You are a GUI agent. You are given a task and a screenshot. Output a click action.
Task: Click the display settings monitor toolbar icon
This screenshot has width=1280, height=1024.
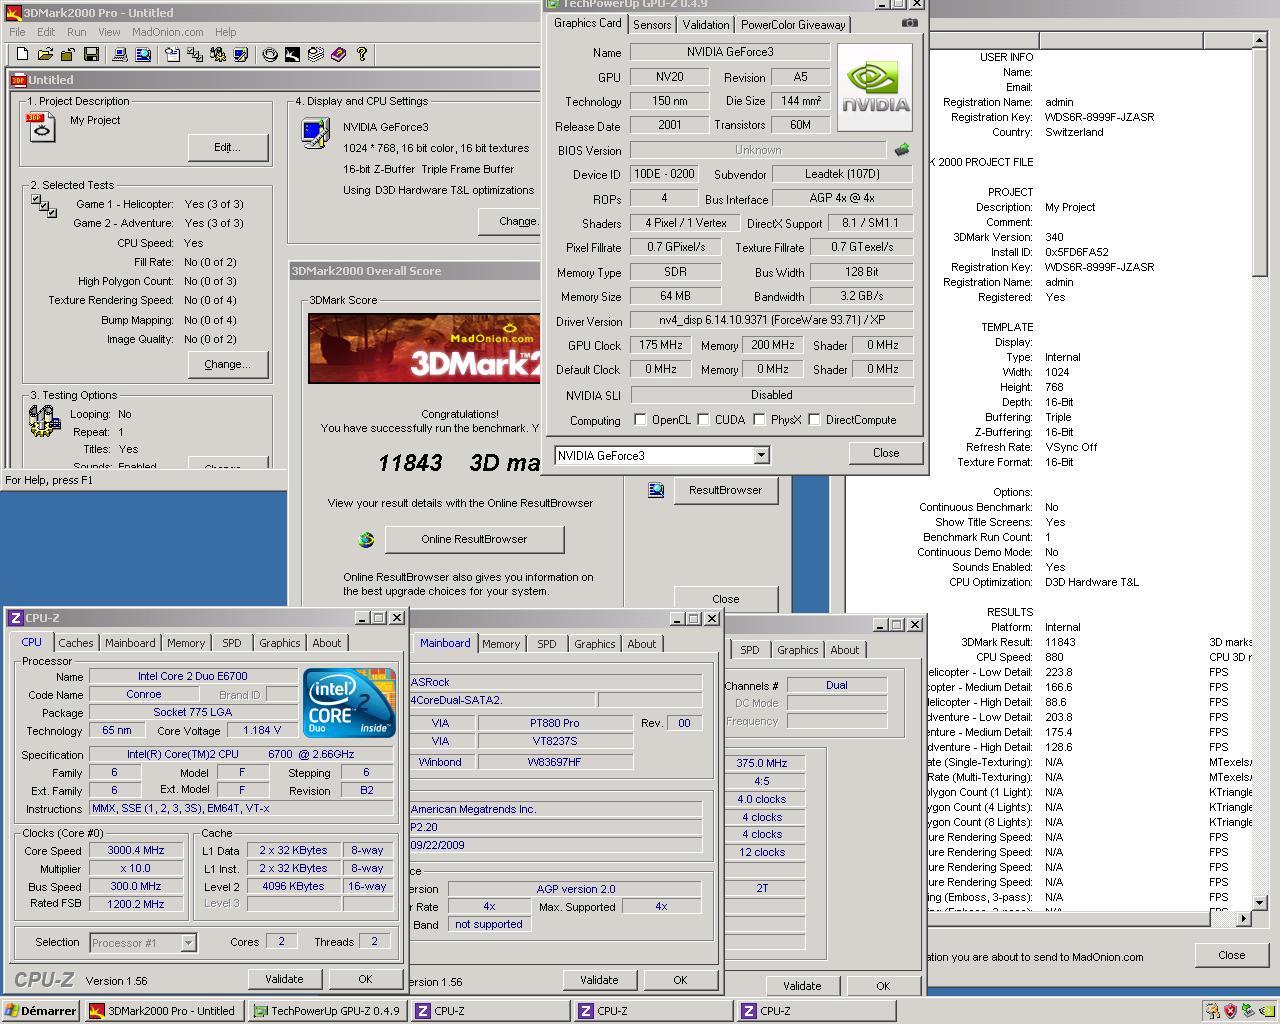point(241,54)
